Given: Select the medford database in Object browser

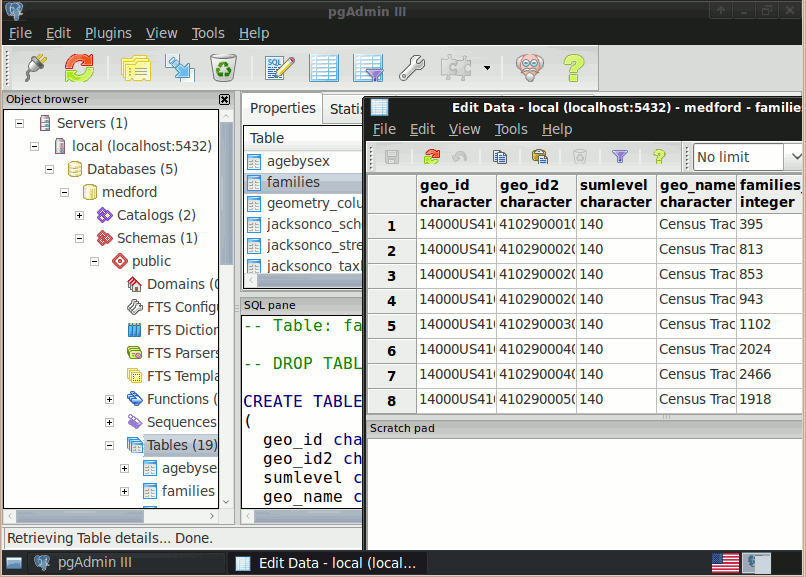Looking at the screenshot, I should (129, 192).
